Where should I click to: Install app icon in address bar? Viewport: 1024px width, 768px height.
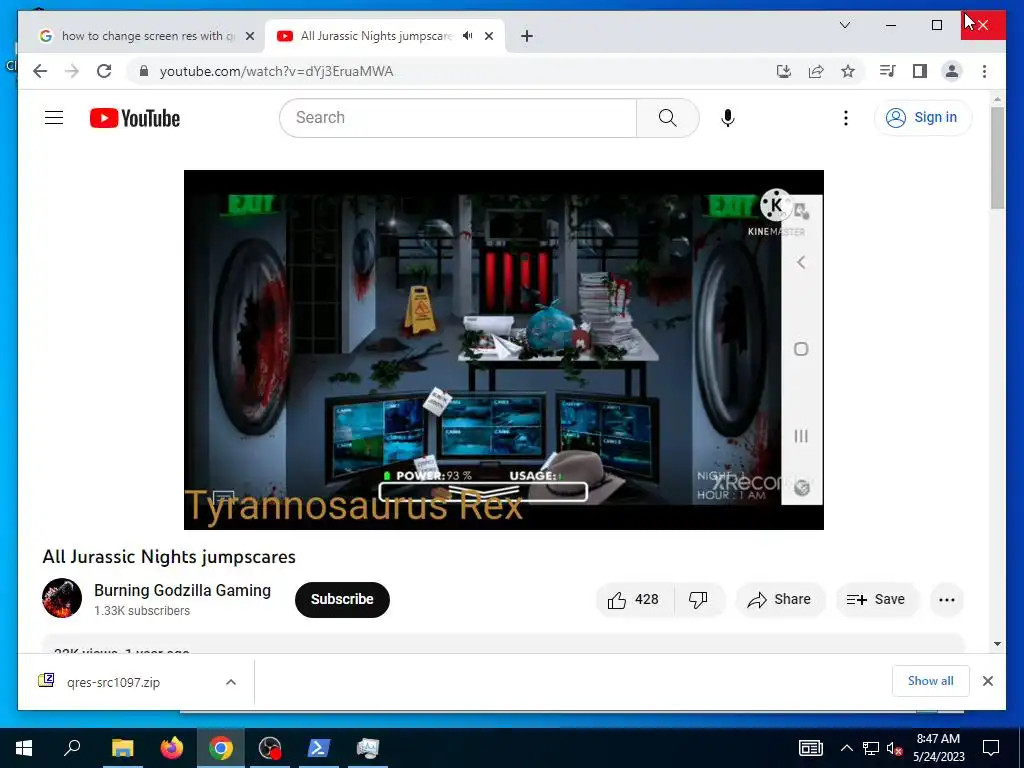(x=784, y=71)
